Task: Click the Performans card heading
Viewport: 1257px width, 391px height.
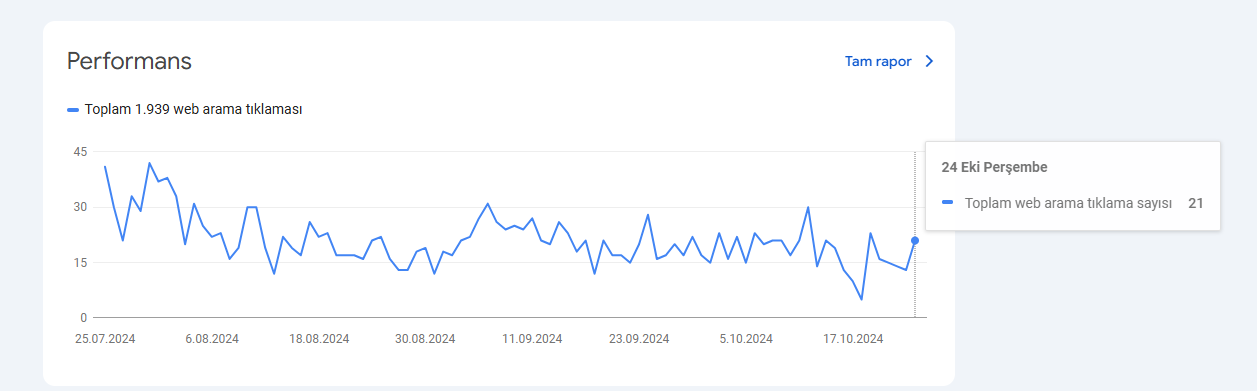Action: (x=129, y=61)
